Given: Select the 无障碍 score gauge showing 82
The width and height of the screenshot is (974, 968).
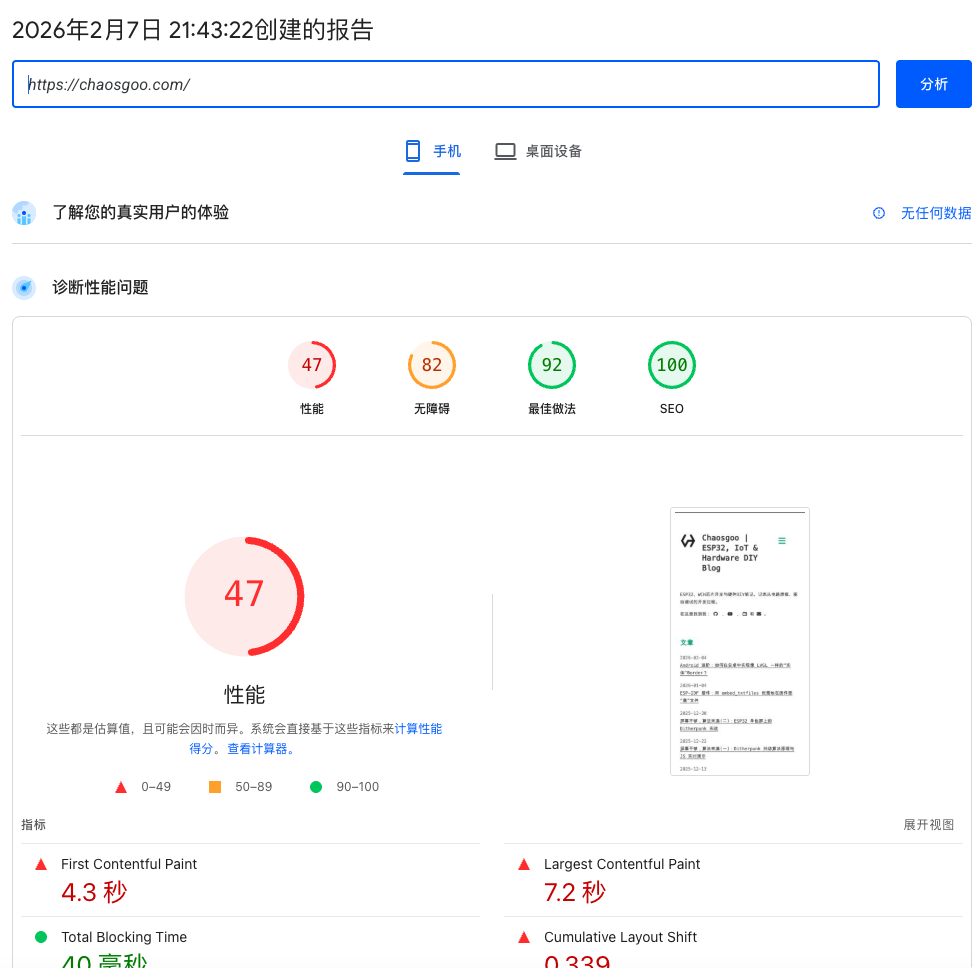Looking at the screenshot, I should [x=431, y=365].
